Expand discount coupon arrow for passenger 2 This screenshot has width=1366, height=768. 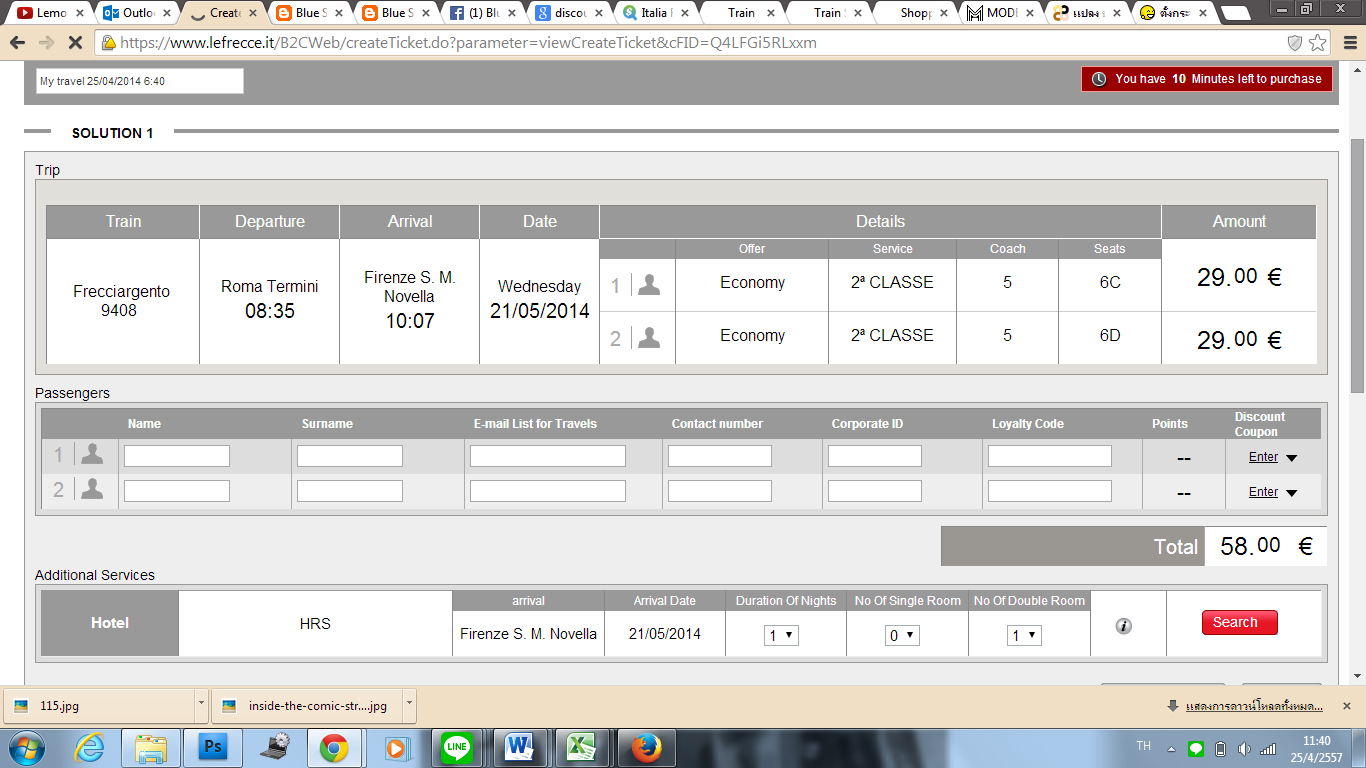(x=1291, y=493)
